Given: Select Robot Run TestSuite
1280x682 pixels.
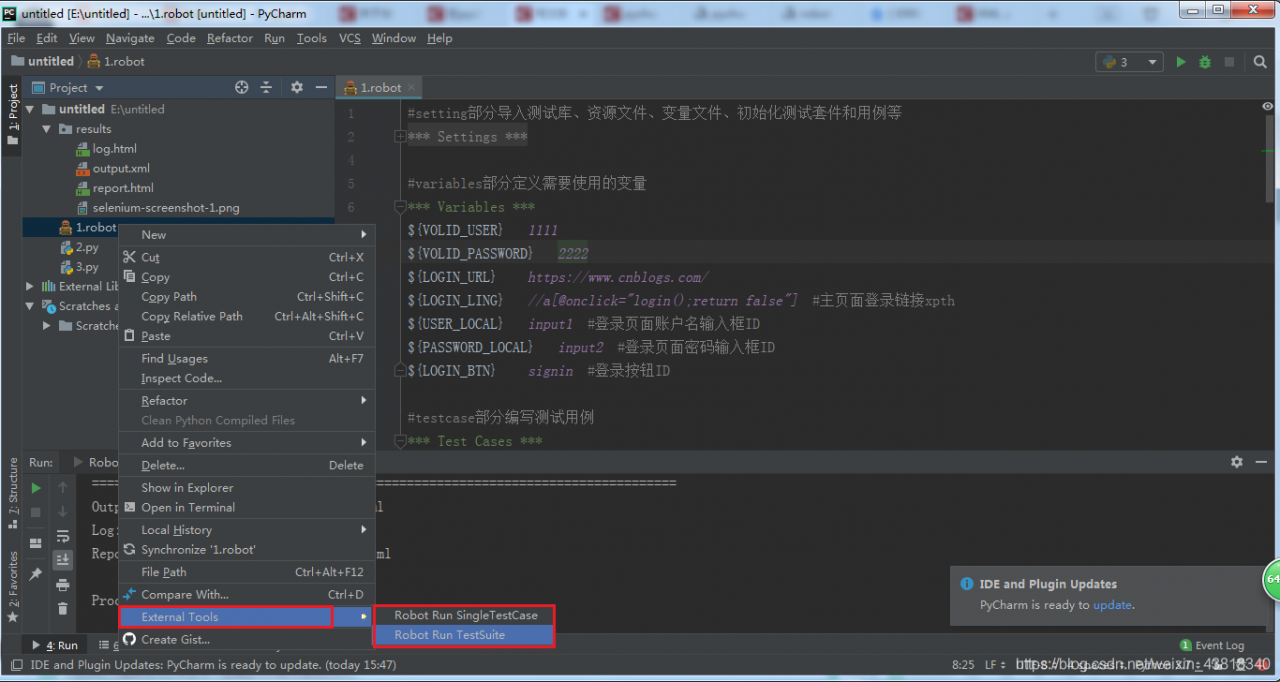Looking at the screenshot, I should (x=464, y=635).
